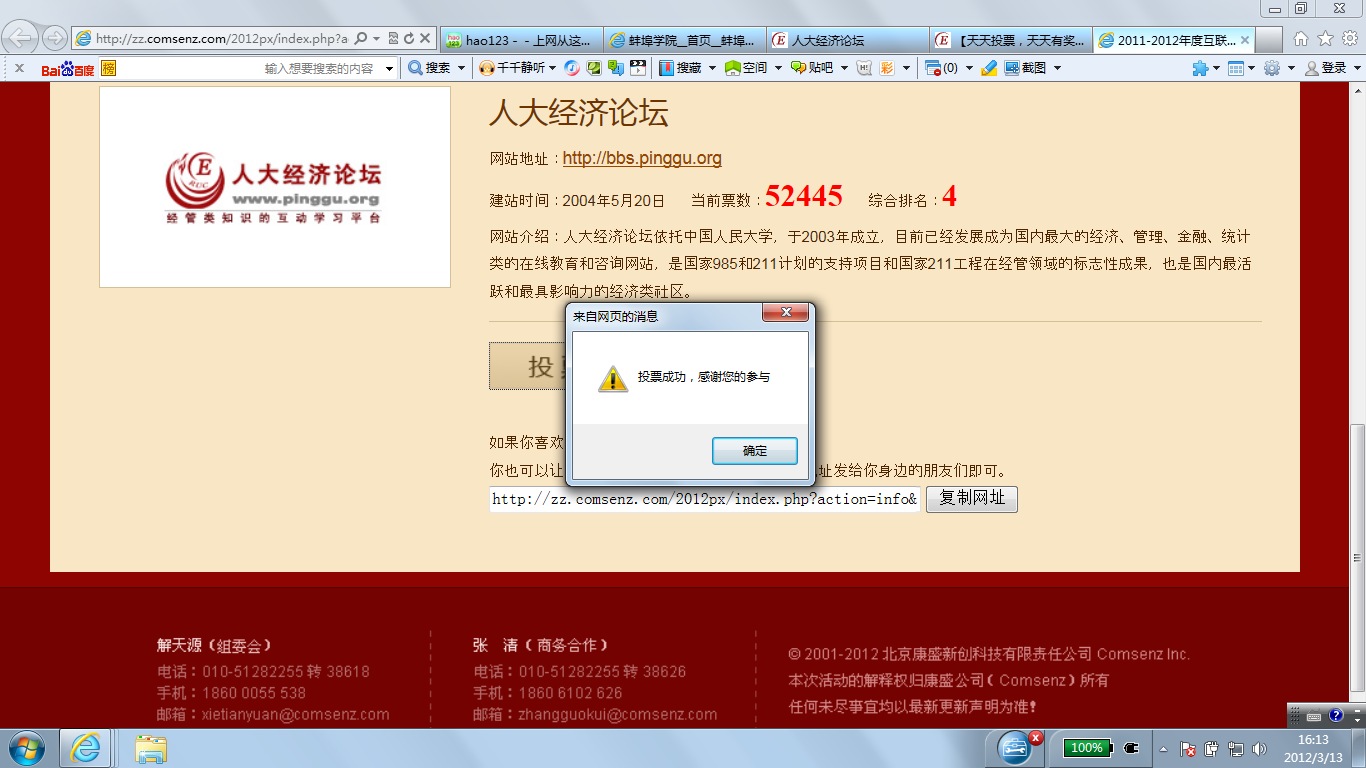This screenshot has width=1366, height=768.
Task: Click the 复制网址 button
Action: (x=972, y=499)
